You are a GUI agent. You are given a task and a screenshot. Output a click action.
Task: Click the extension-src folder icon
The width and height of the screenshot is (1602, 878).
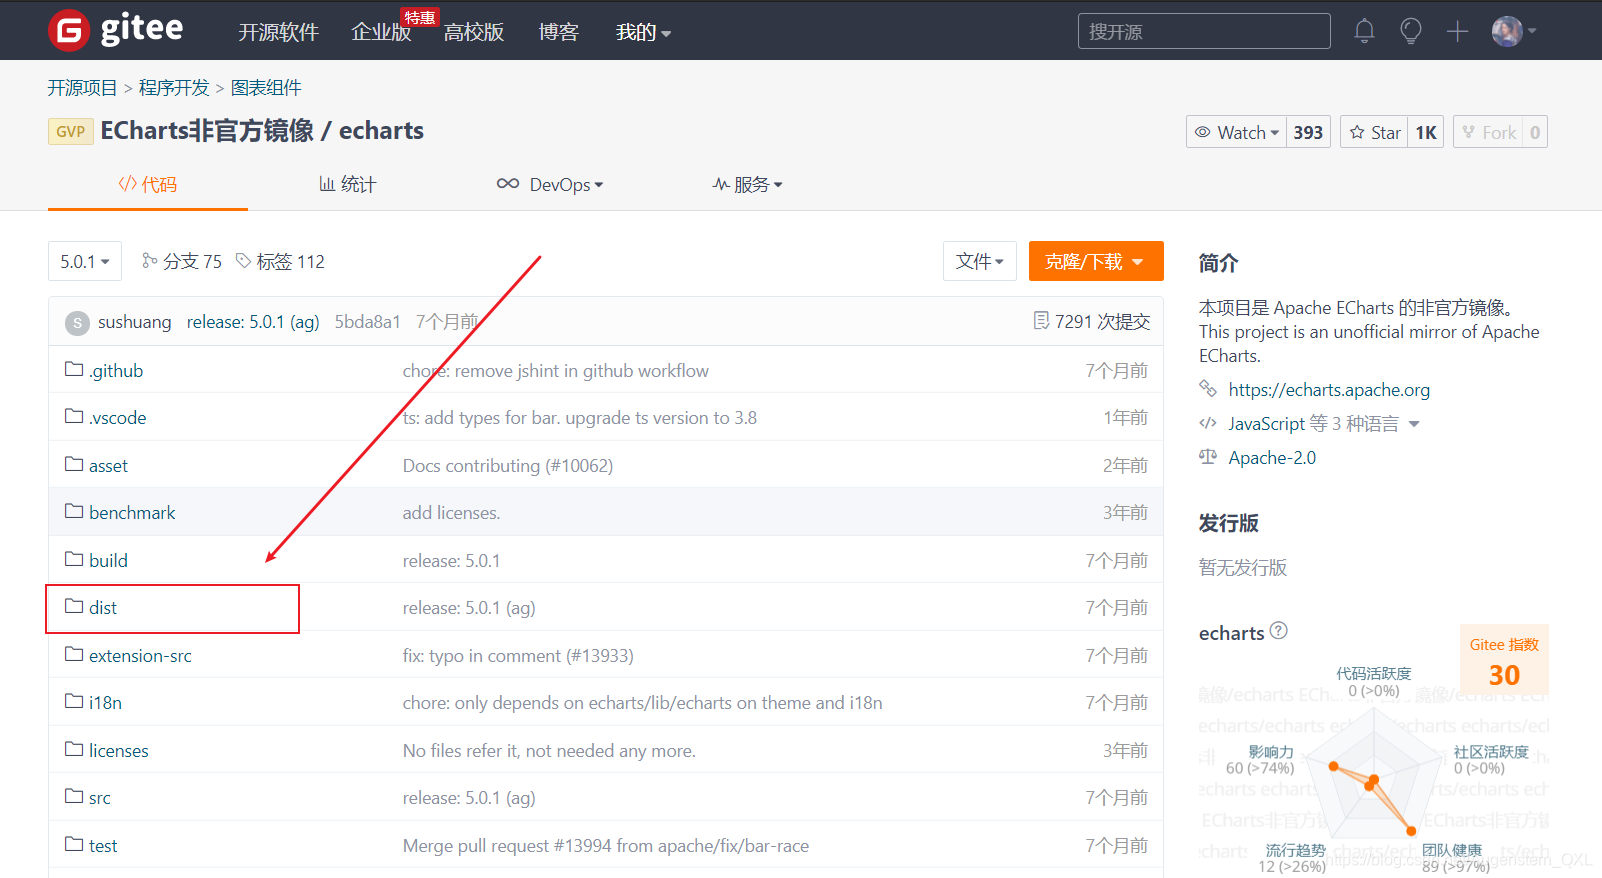(74, 654)
